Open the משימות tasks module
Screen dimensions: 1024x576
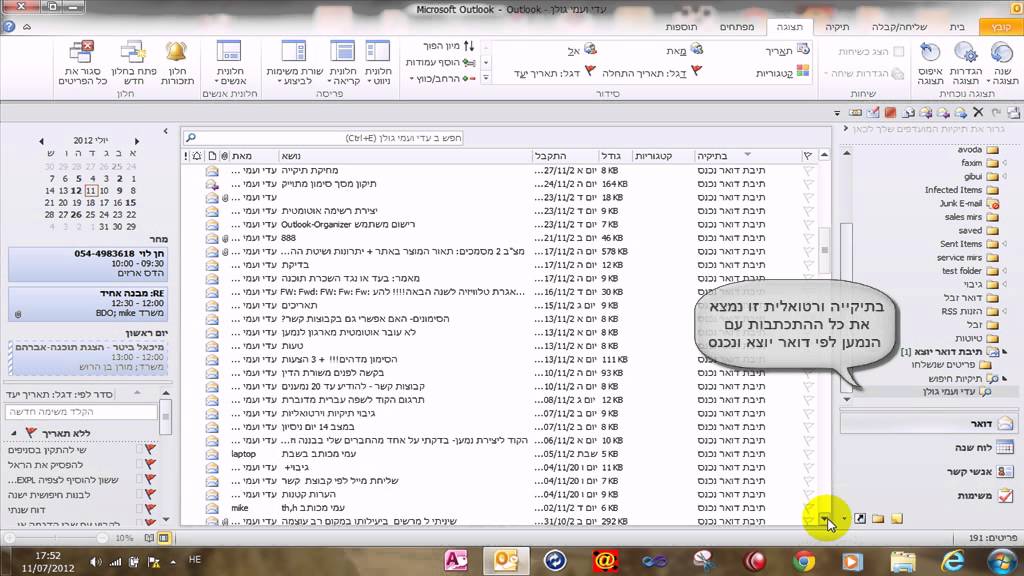(x=929, y=496)
